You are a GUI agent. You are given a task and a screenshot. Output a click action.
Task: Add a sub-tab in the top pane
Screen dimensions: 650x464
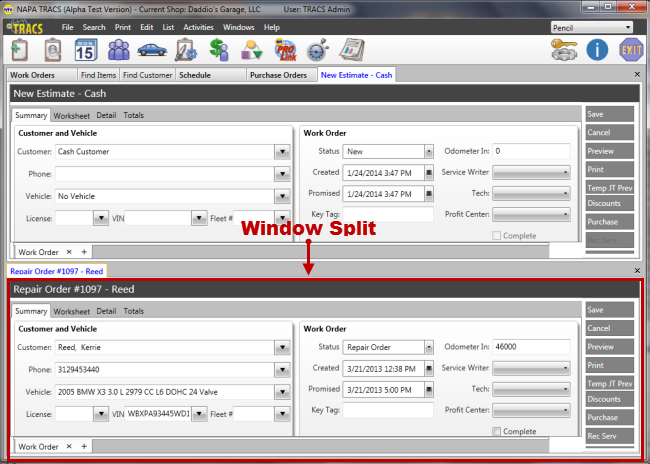84,252
